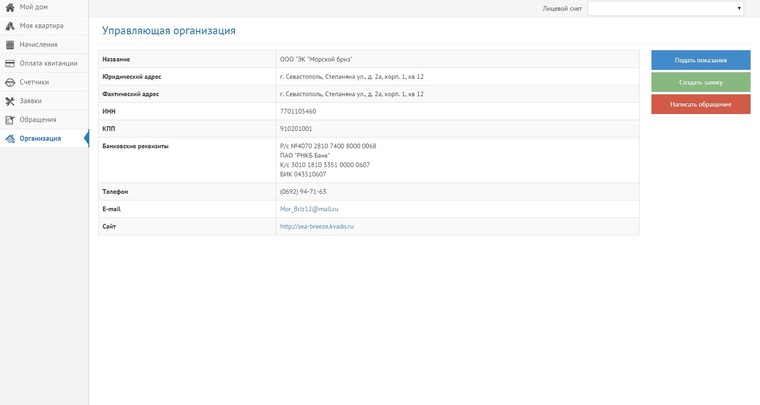Click the card icon beside Оплата квитанции
Viewport: 760px width, 405px height.
point(10,63)
